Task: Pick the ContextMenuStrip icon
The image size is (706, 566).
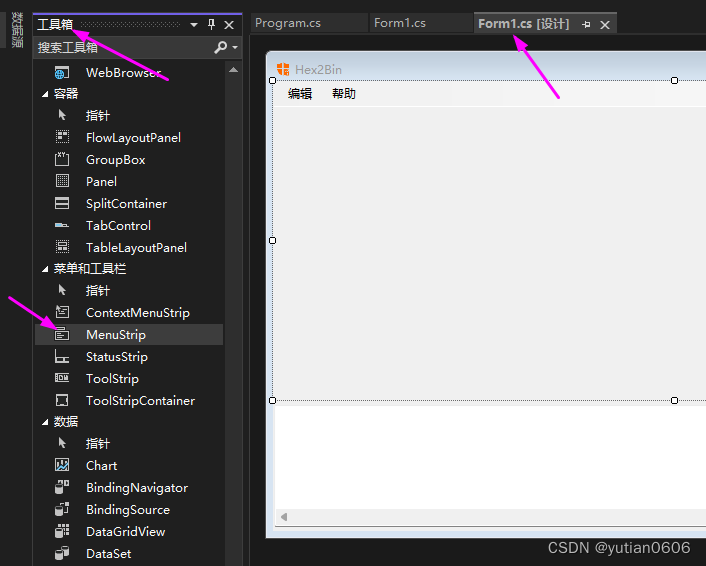Action: [62, 312]
